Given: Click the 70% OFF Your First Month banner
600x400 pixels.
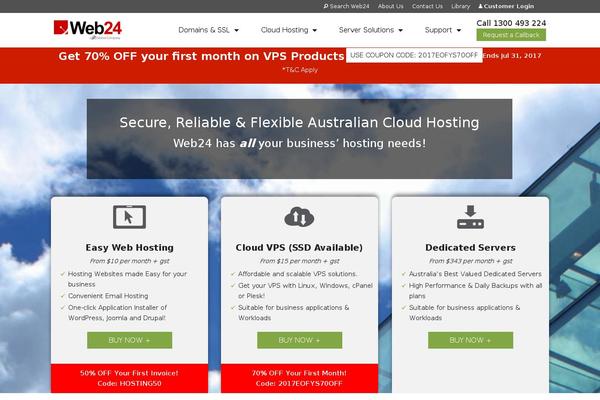Looking at the screenshot, I should [x=299, y=378].
